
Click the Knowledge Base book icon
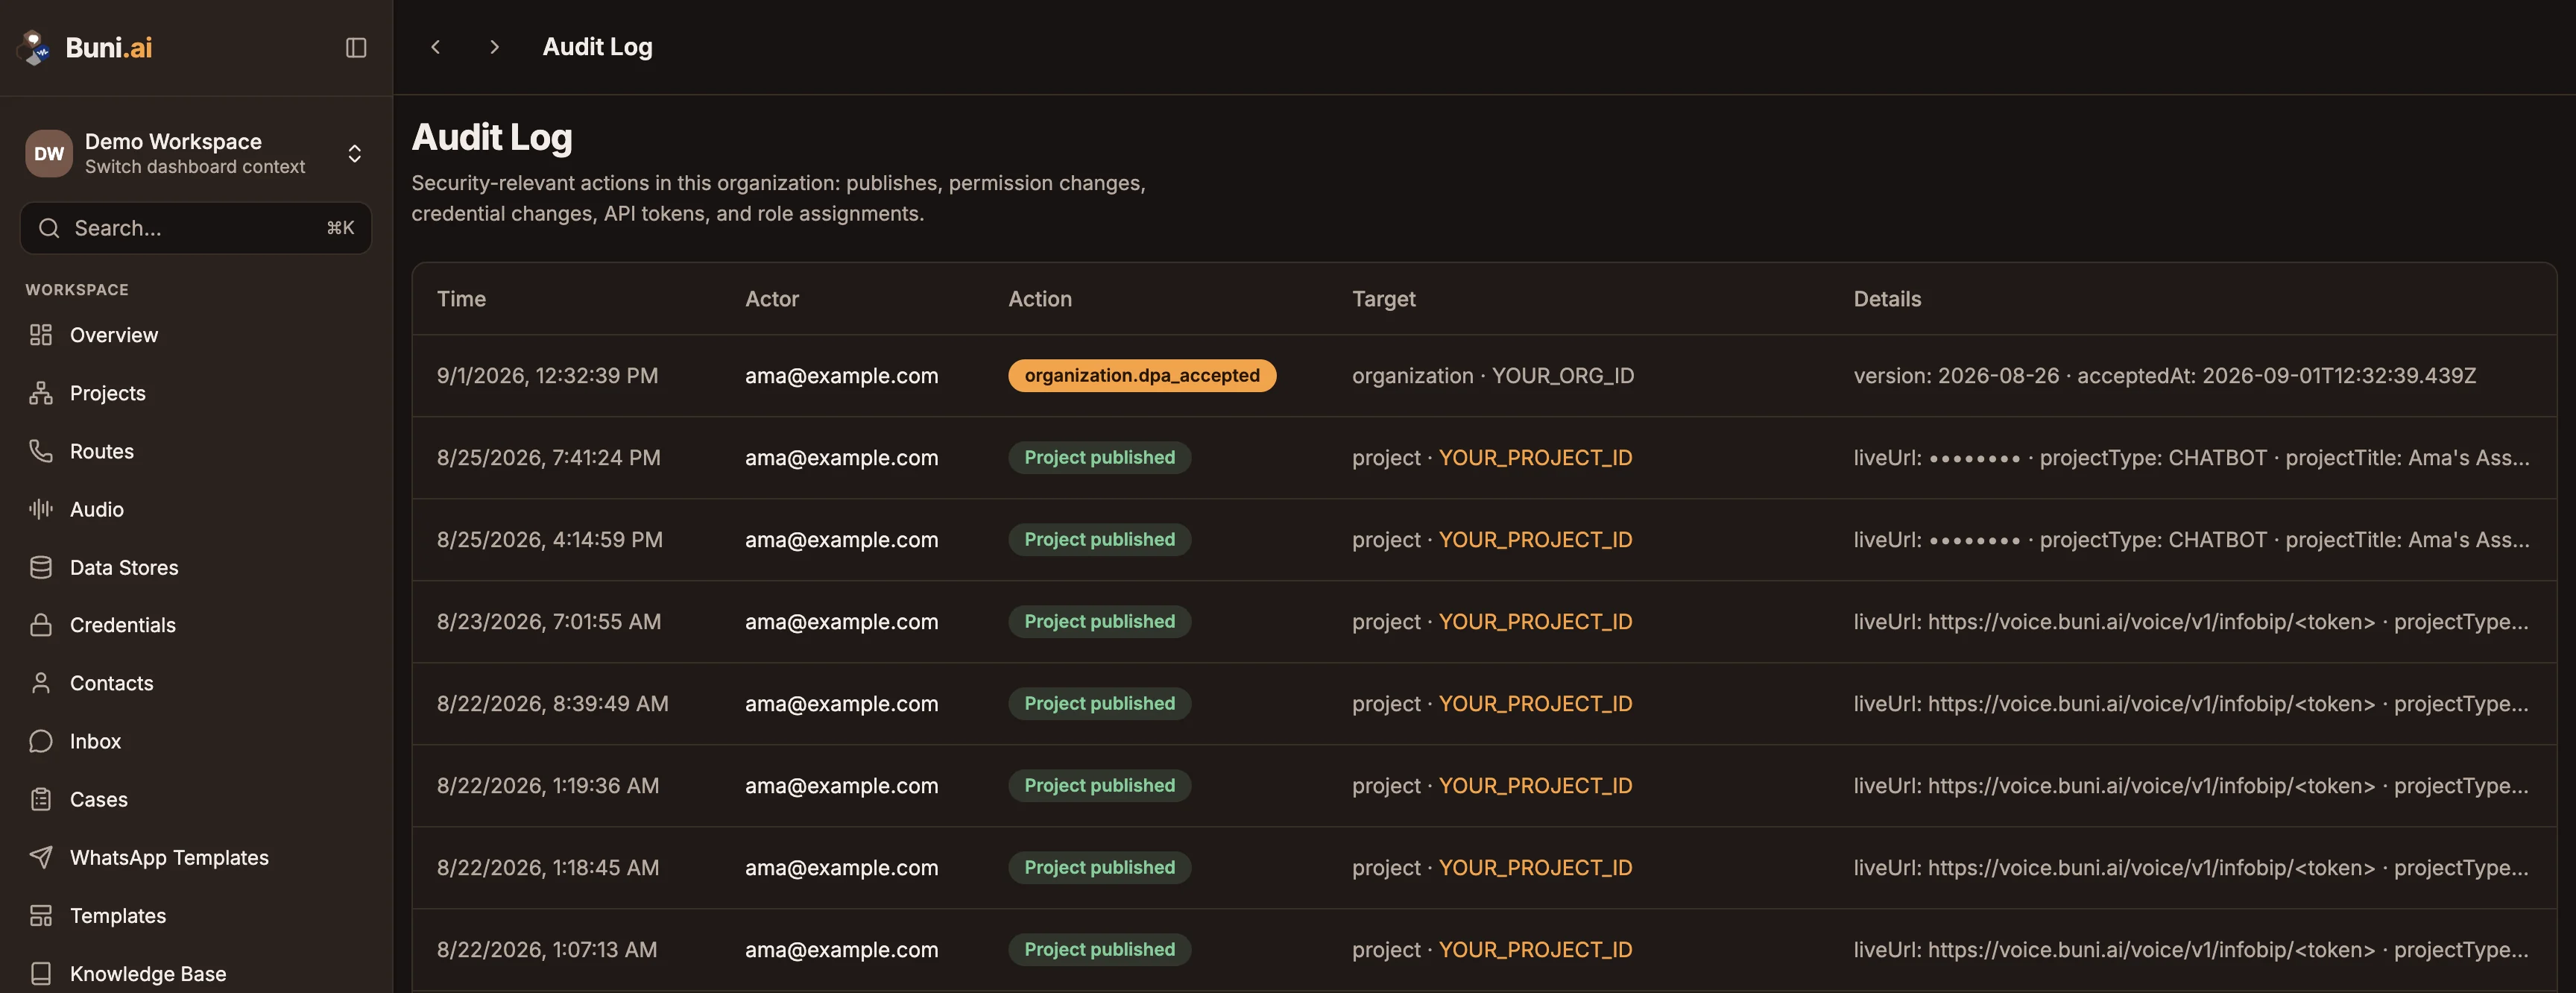41,973
